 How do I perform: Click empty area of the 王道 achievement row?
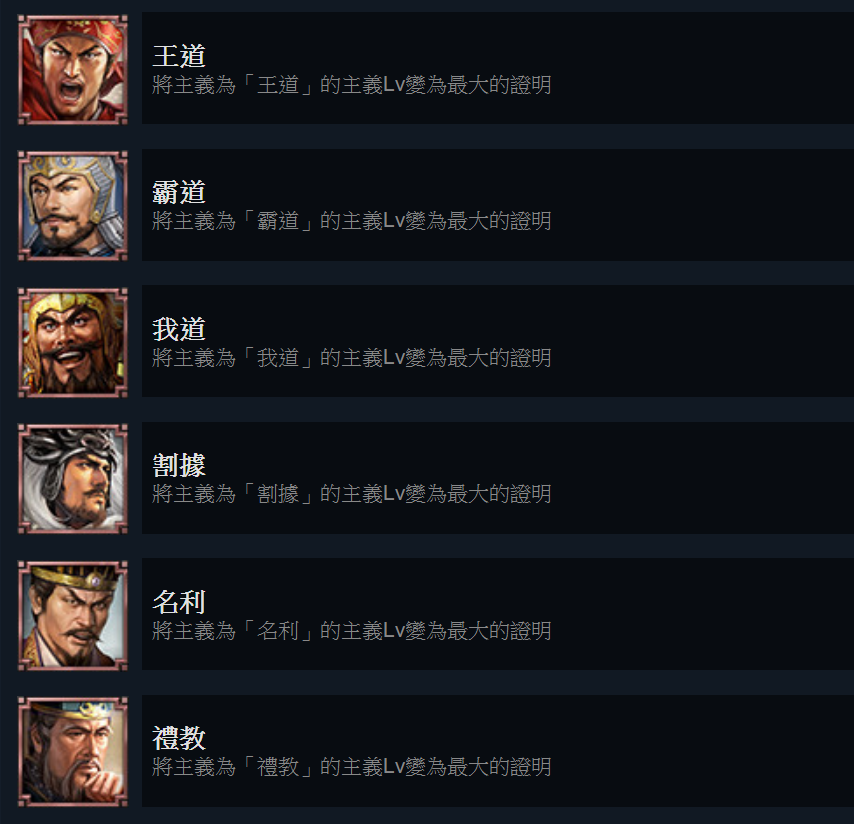pyautogui.click(x=703, y=68)
